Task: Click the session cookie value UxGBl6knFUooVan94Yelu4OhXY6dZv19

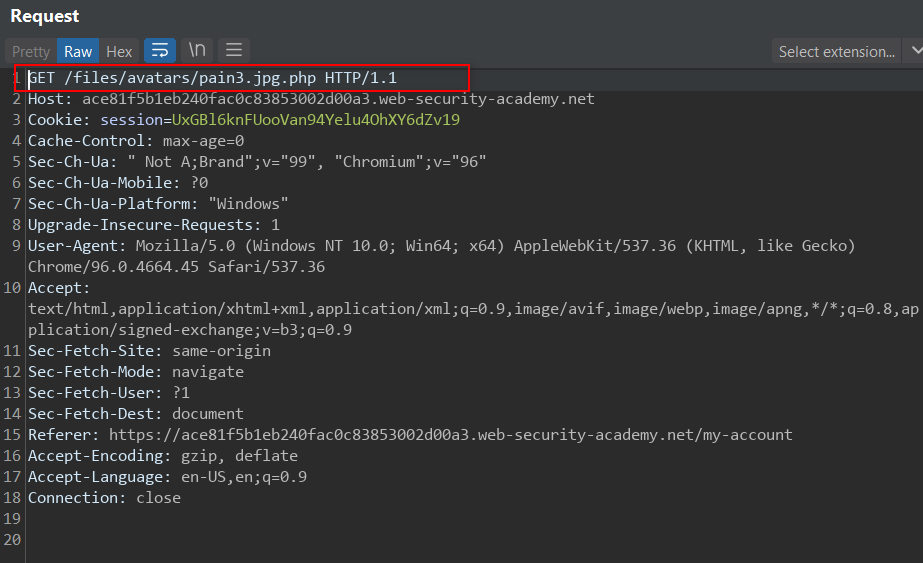Action: click(x=316, y=120)
